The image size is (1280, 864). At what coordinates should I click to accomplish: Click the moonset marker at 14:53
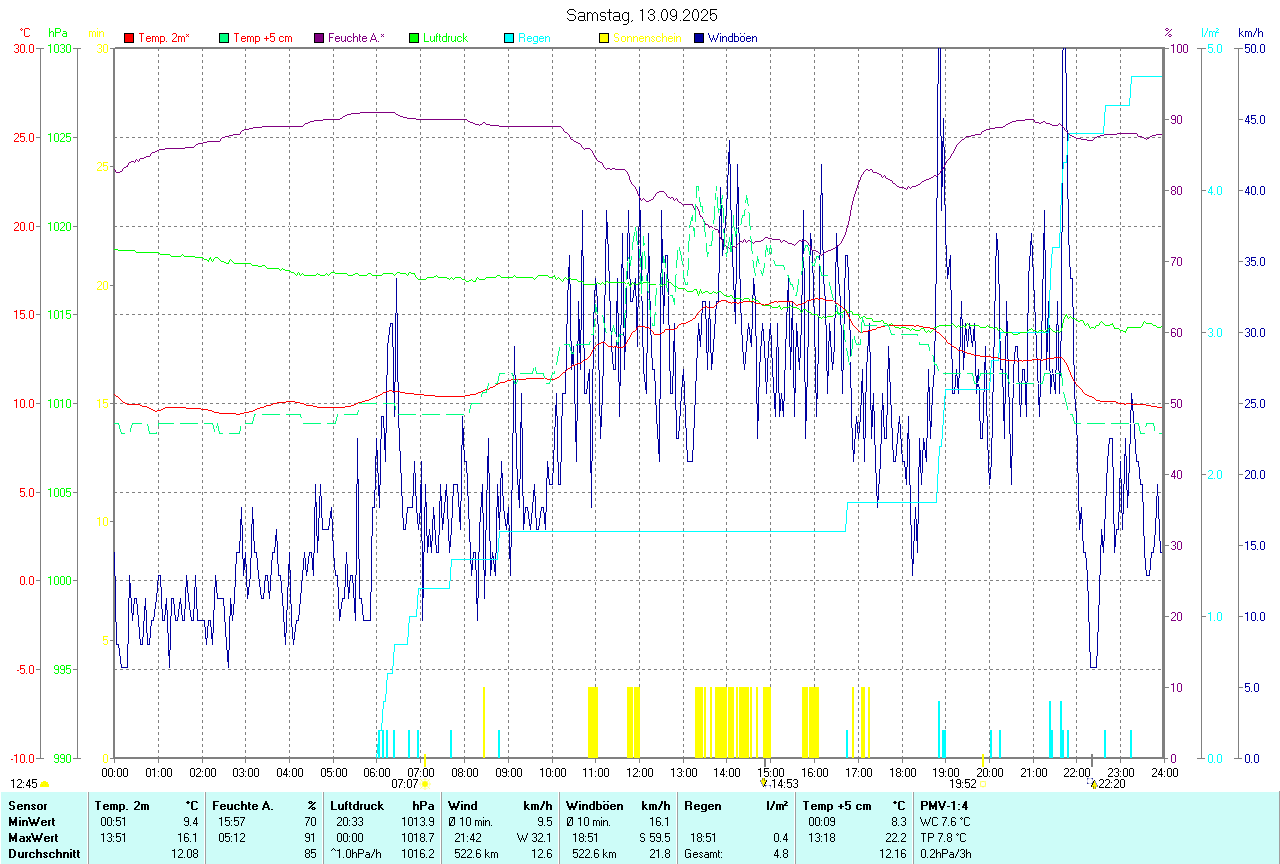764,784
